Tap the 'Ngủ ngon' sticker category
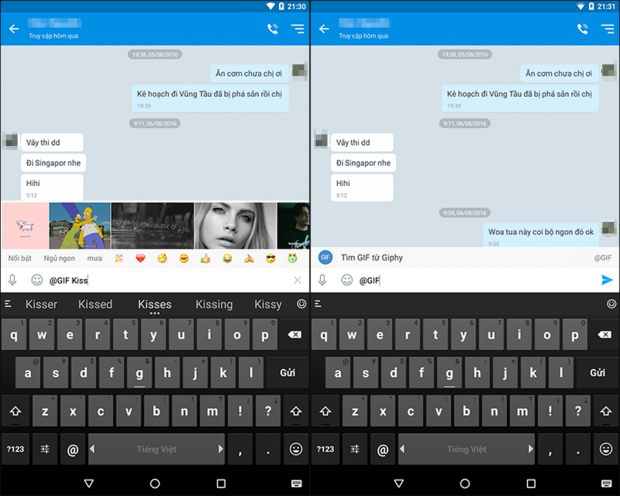The width and height of the screenshot is (620, 496). (x=59, y=258)
